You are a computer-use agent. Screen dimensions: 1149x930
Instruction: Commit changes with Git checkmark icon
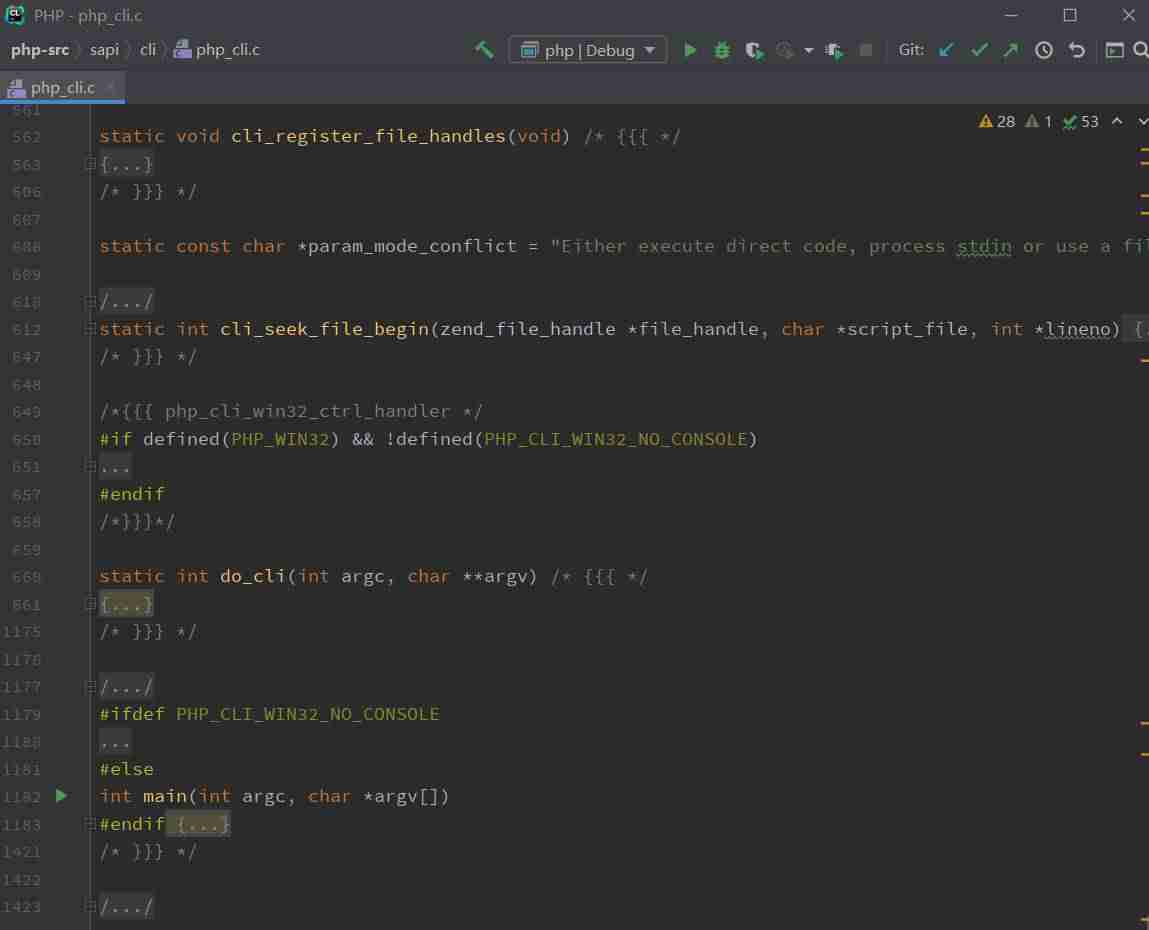click(x=979, y=50)
